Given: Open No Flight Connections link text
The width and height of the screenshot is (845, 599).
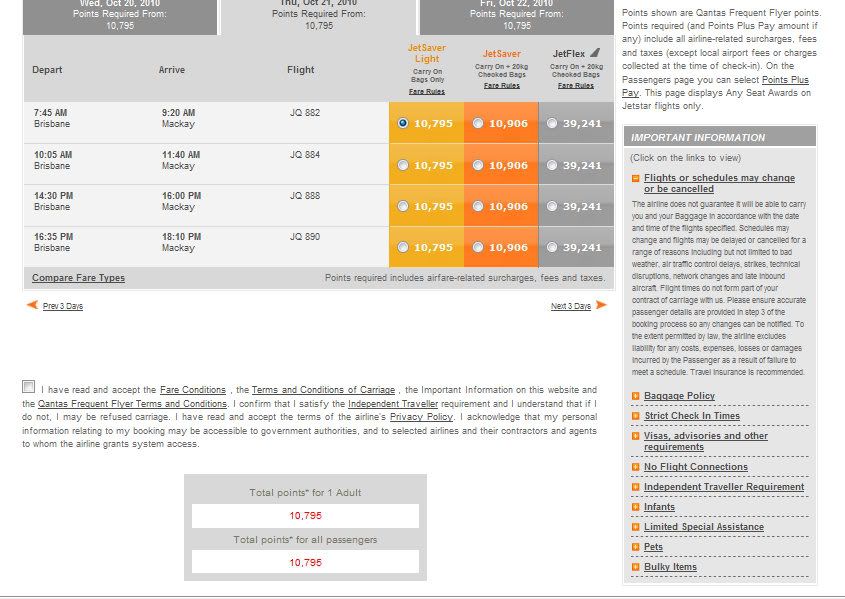Looking at the screenshot, I should 696,467.
